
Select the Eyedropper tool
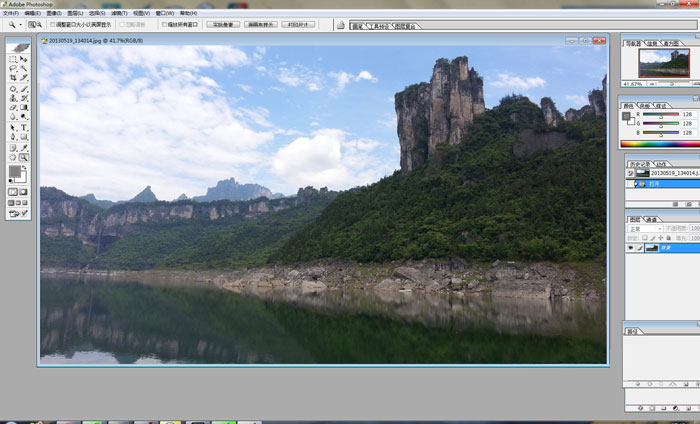[23, 148]
